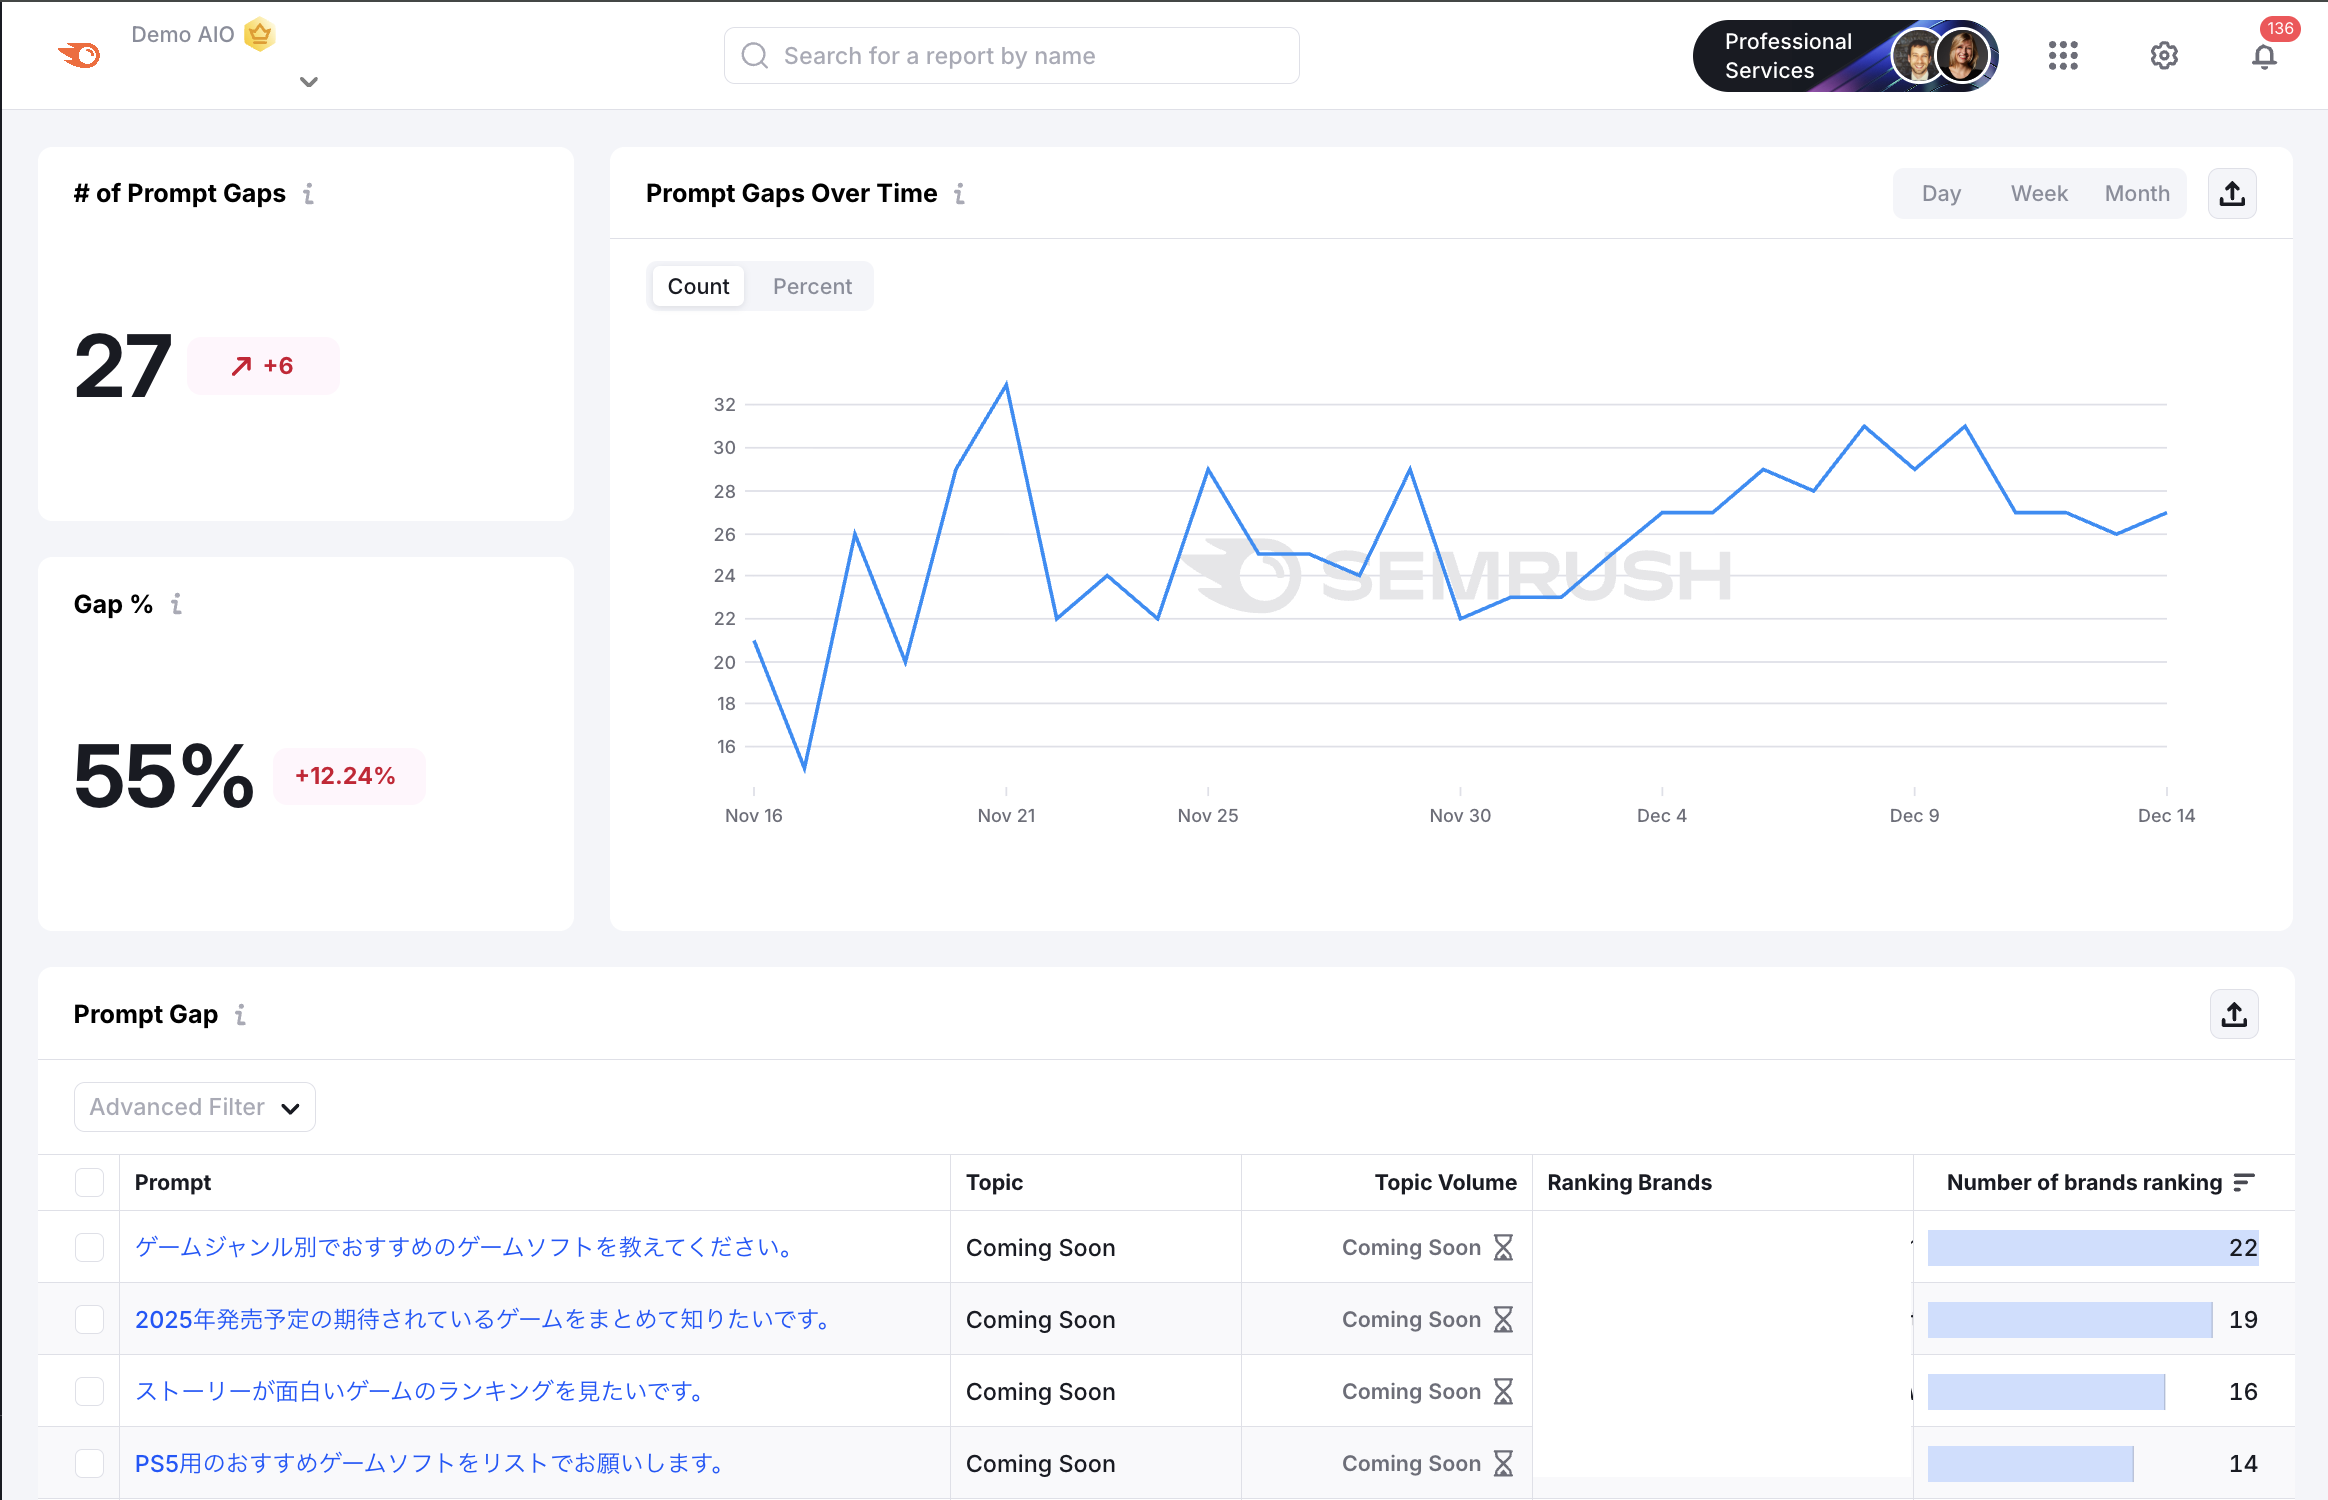Open the apps grid menu

pyautogui.click(x=2062, y=56)
